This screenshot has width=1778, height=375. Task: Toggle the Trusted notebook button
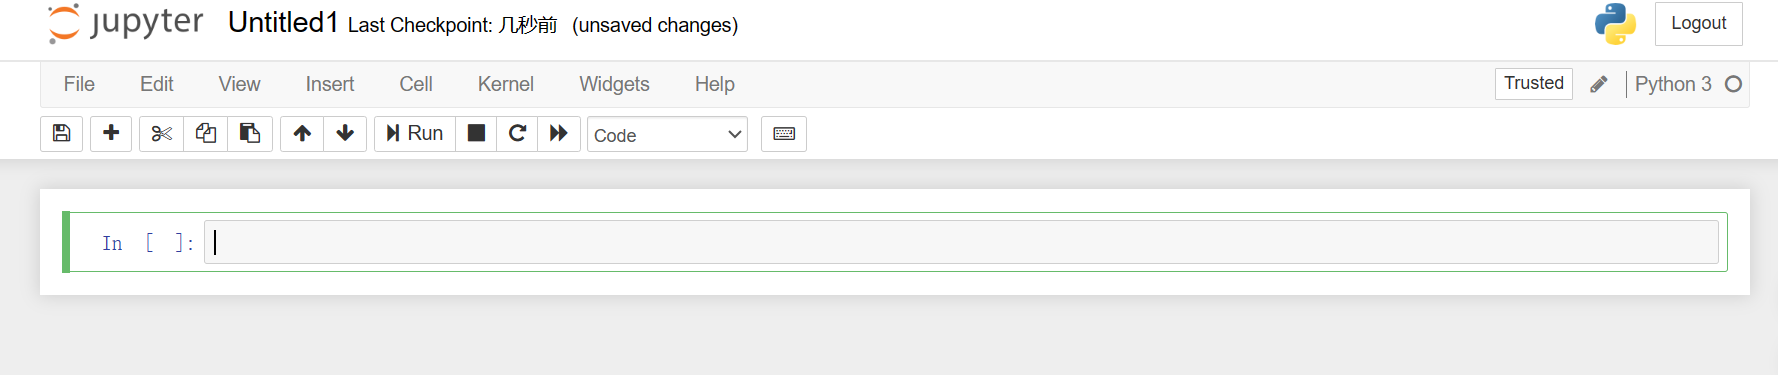pyautogui.click(x=1534, y=83)
